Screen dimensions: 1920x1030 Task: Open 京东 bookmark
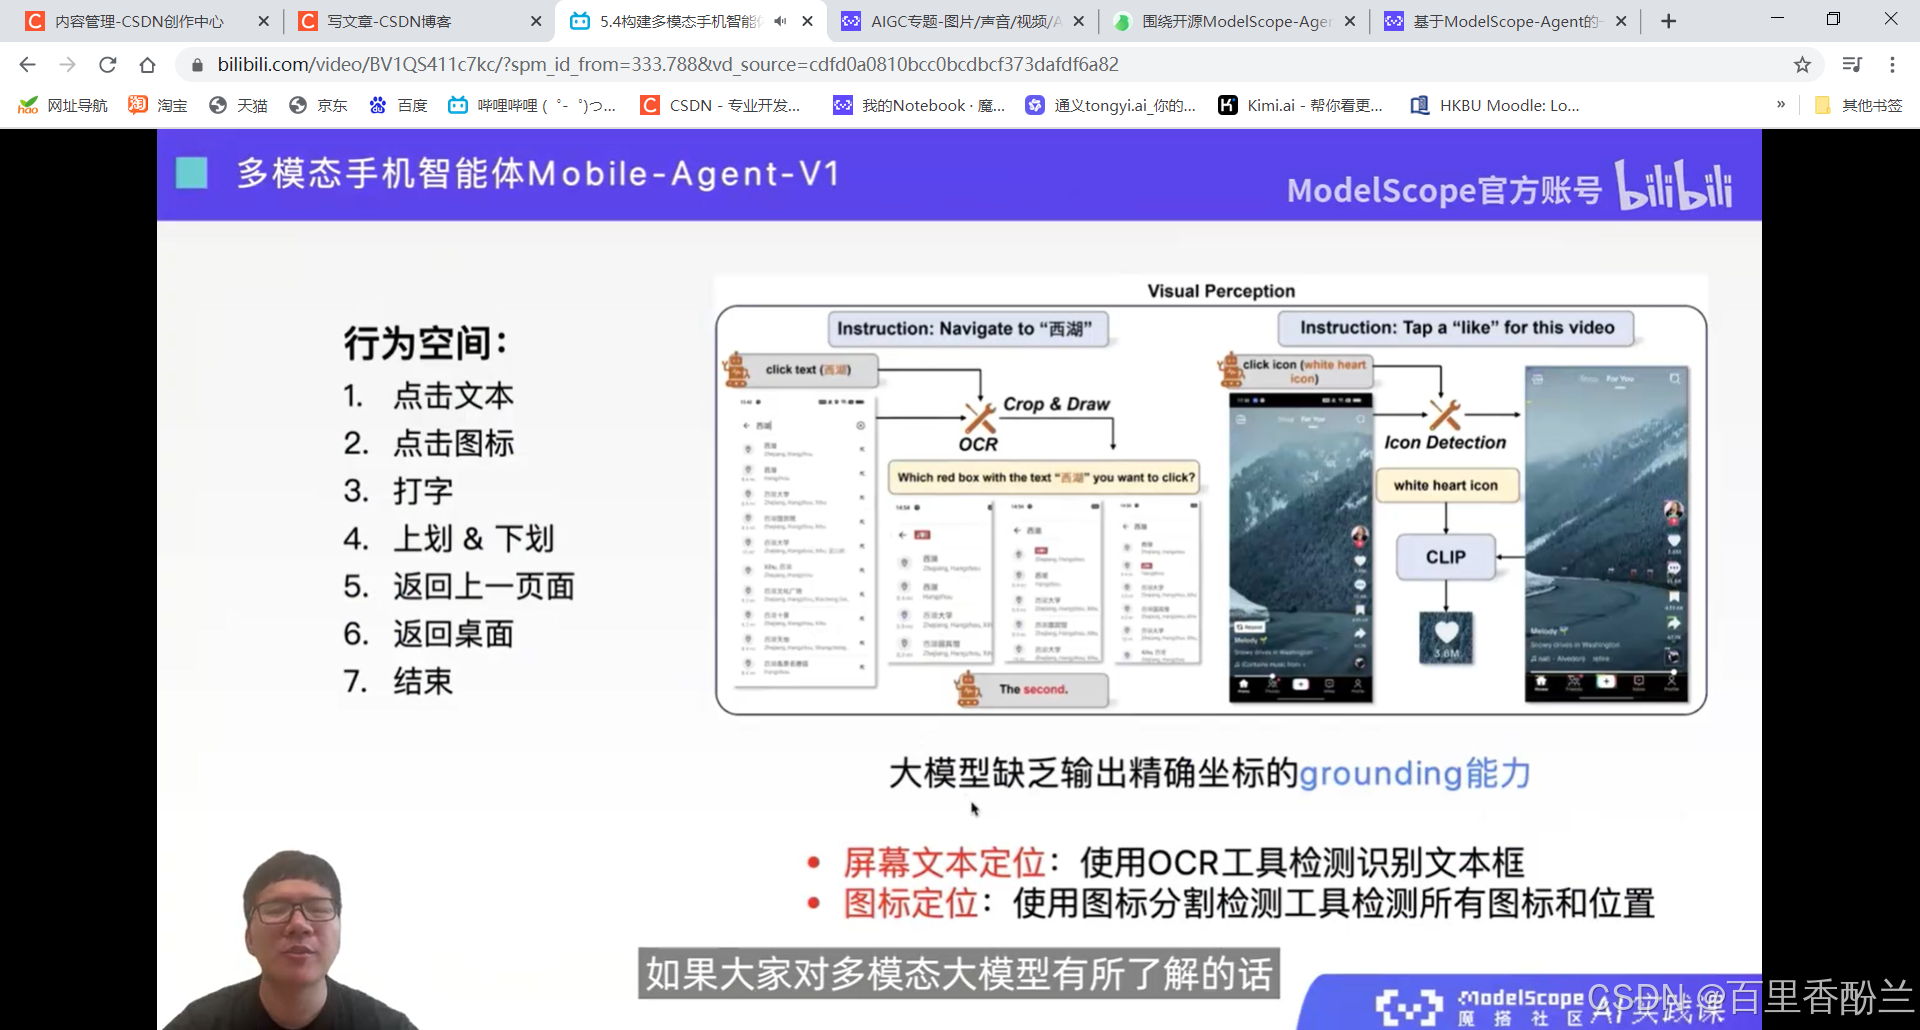pyautogui.click(x=318, y=105)
